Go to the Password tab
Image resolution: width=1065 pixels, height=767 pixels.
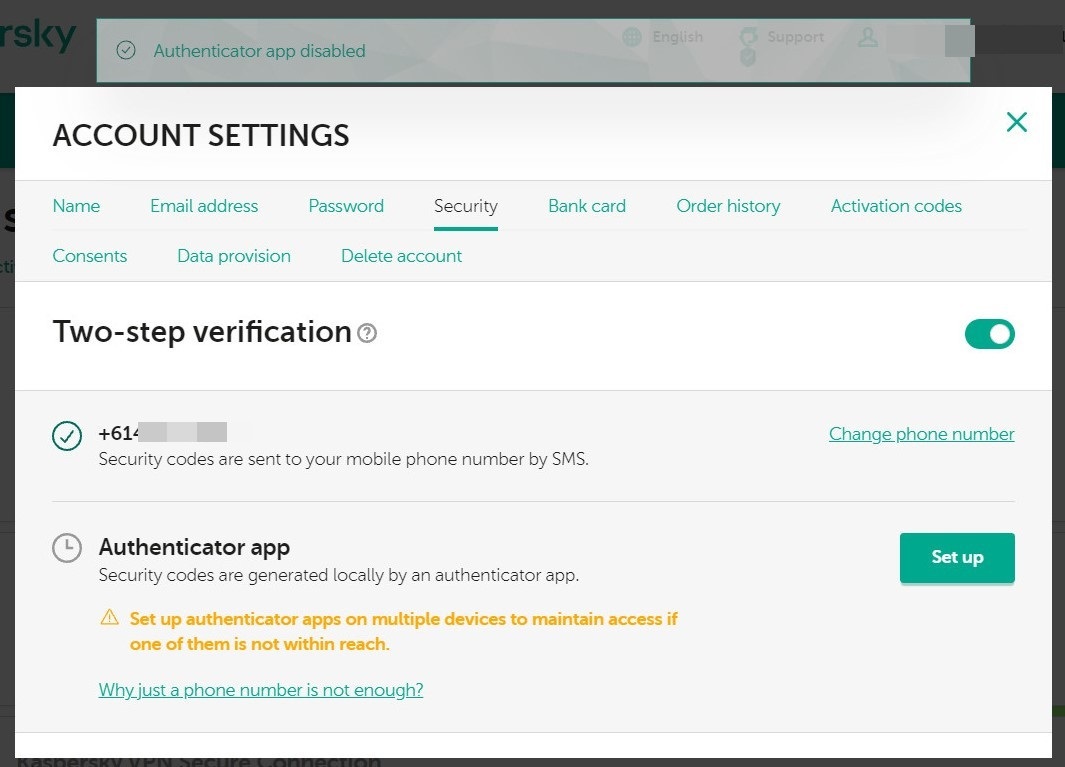(x=346, y=206)
